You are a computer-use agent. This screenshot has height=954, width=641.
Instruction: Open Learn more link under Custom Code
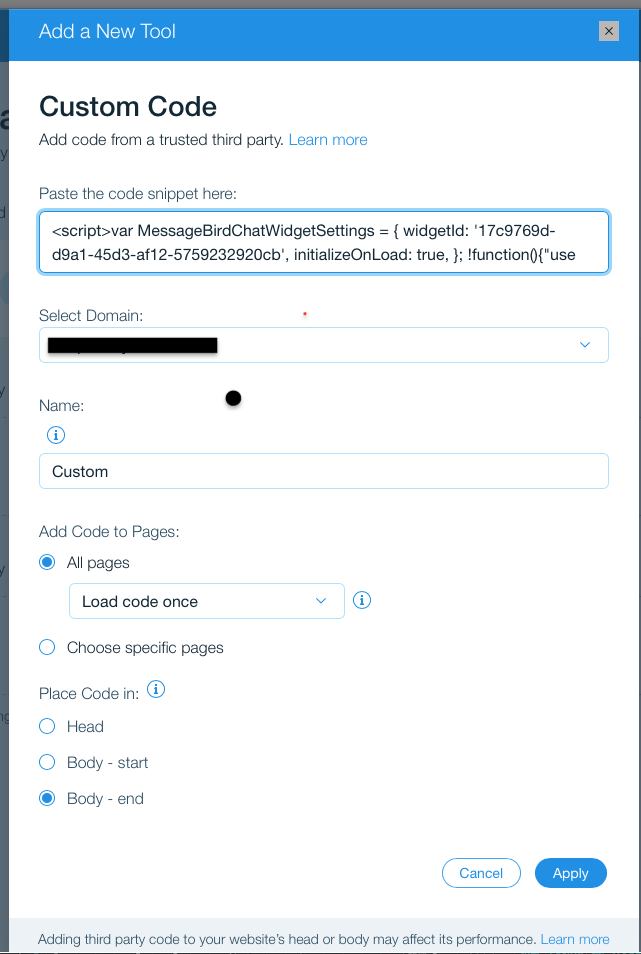[x=328, y=140]
